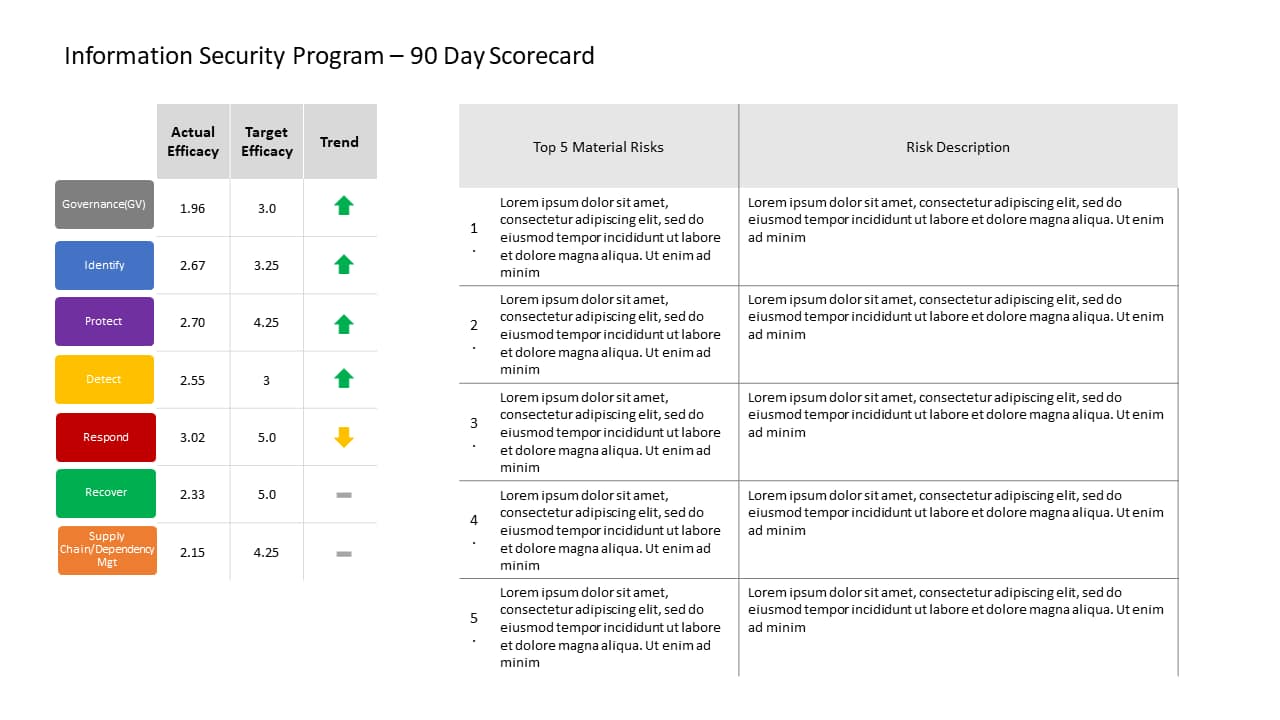Image resolution: width=1280 pixels, height=720 pixels.
Task: Click the Respond actual efficacy value 3.02
Action: point(192,438)
